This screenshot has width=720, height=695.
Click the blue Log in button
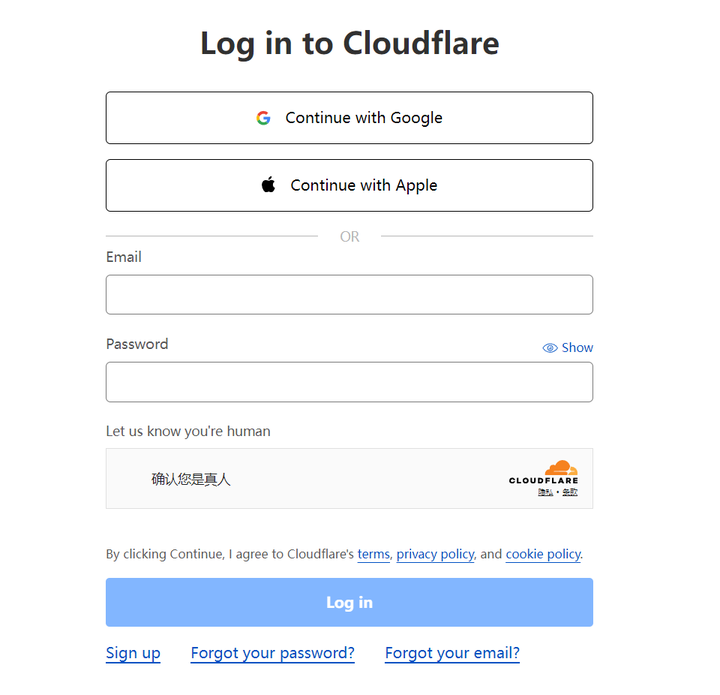tap(349, 602)
